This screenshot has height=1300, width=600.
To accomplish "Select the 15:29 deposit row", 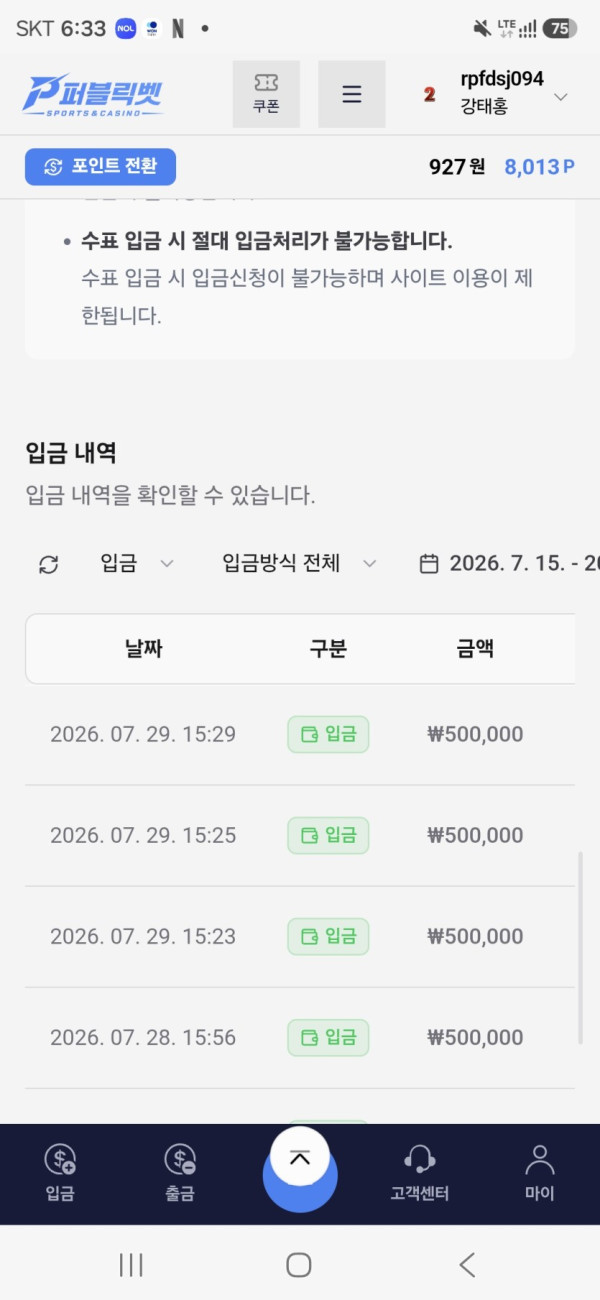I will coord(300,735).
